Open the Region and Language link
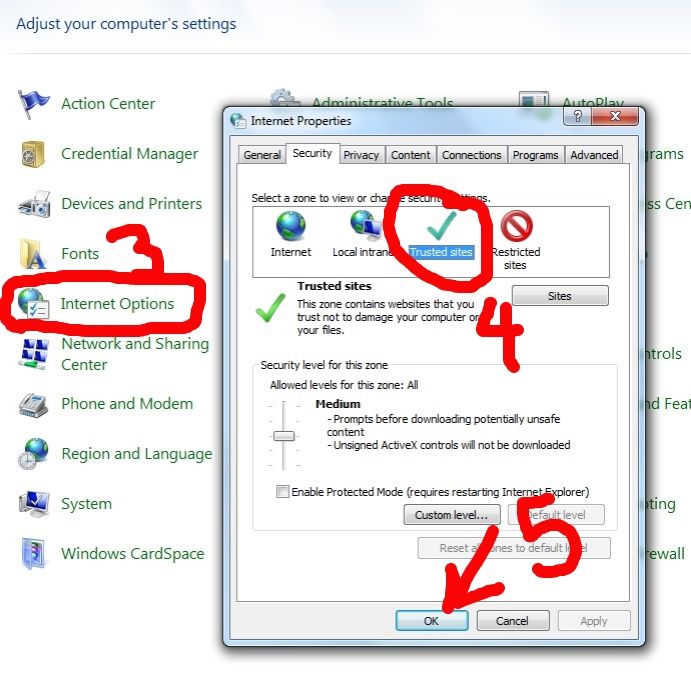The width and height of the screenshot is (691, 684). [x=137, y=454]
